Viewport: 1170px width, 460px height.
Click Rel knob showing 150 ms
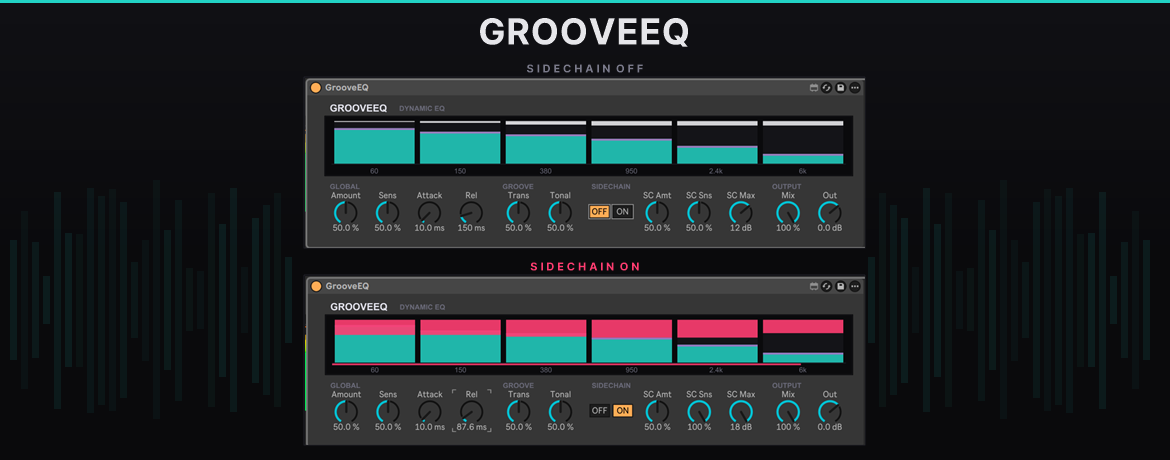[x=472, y=213]
